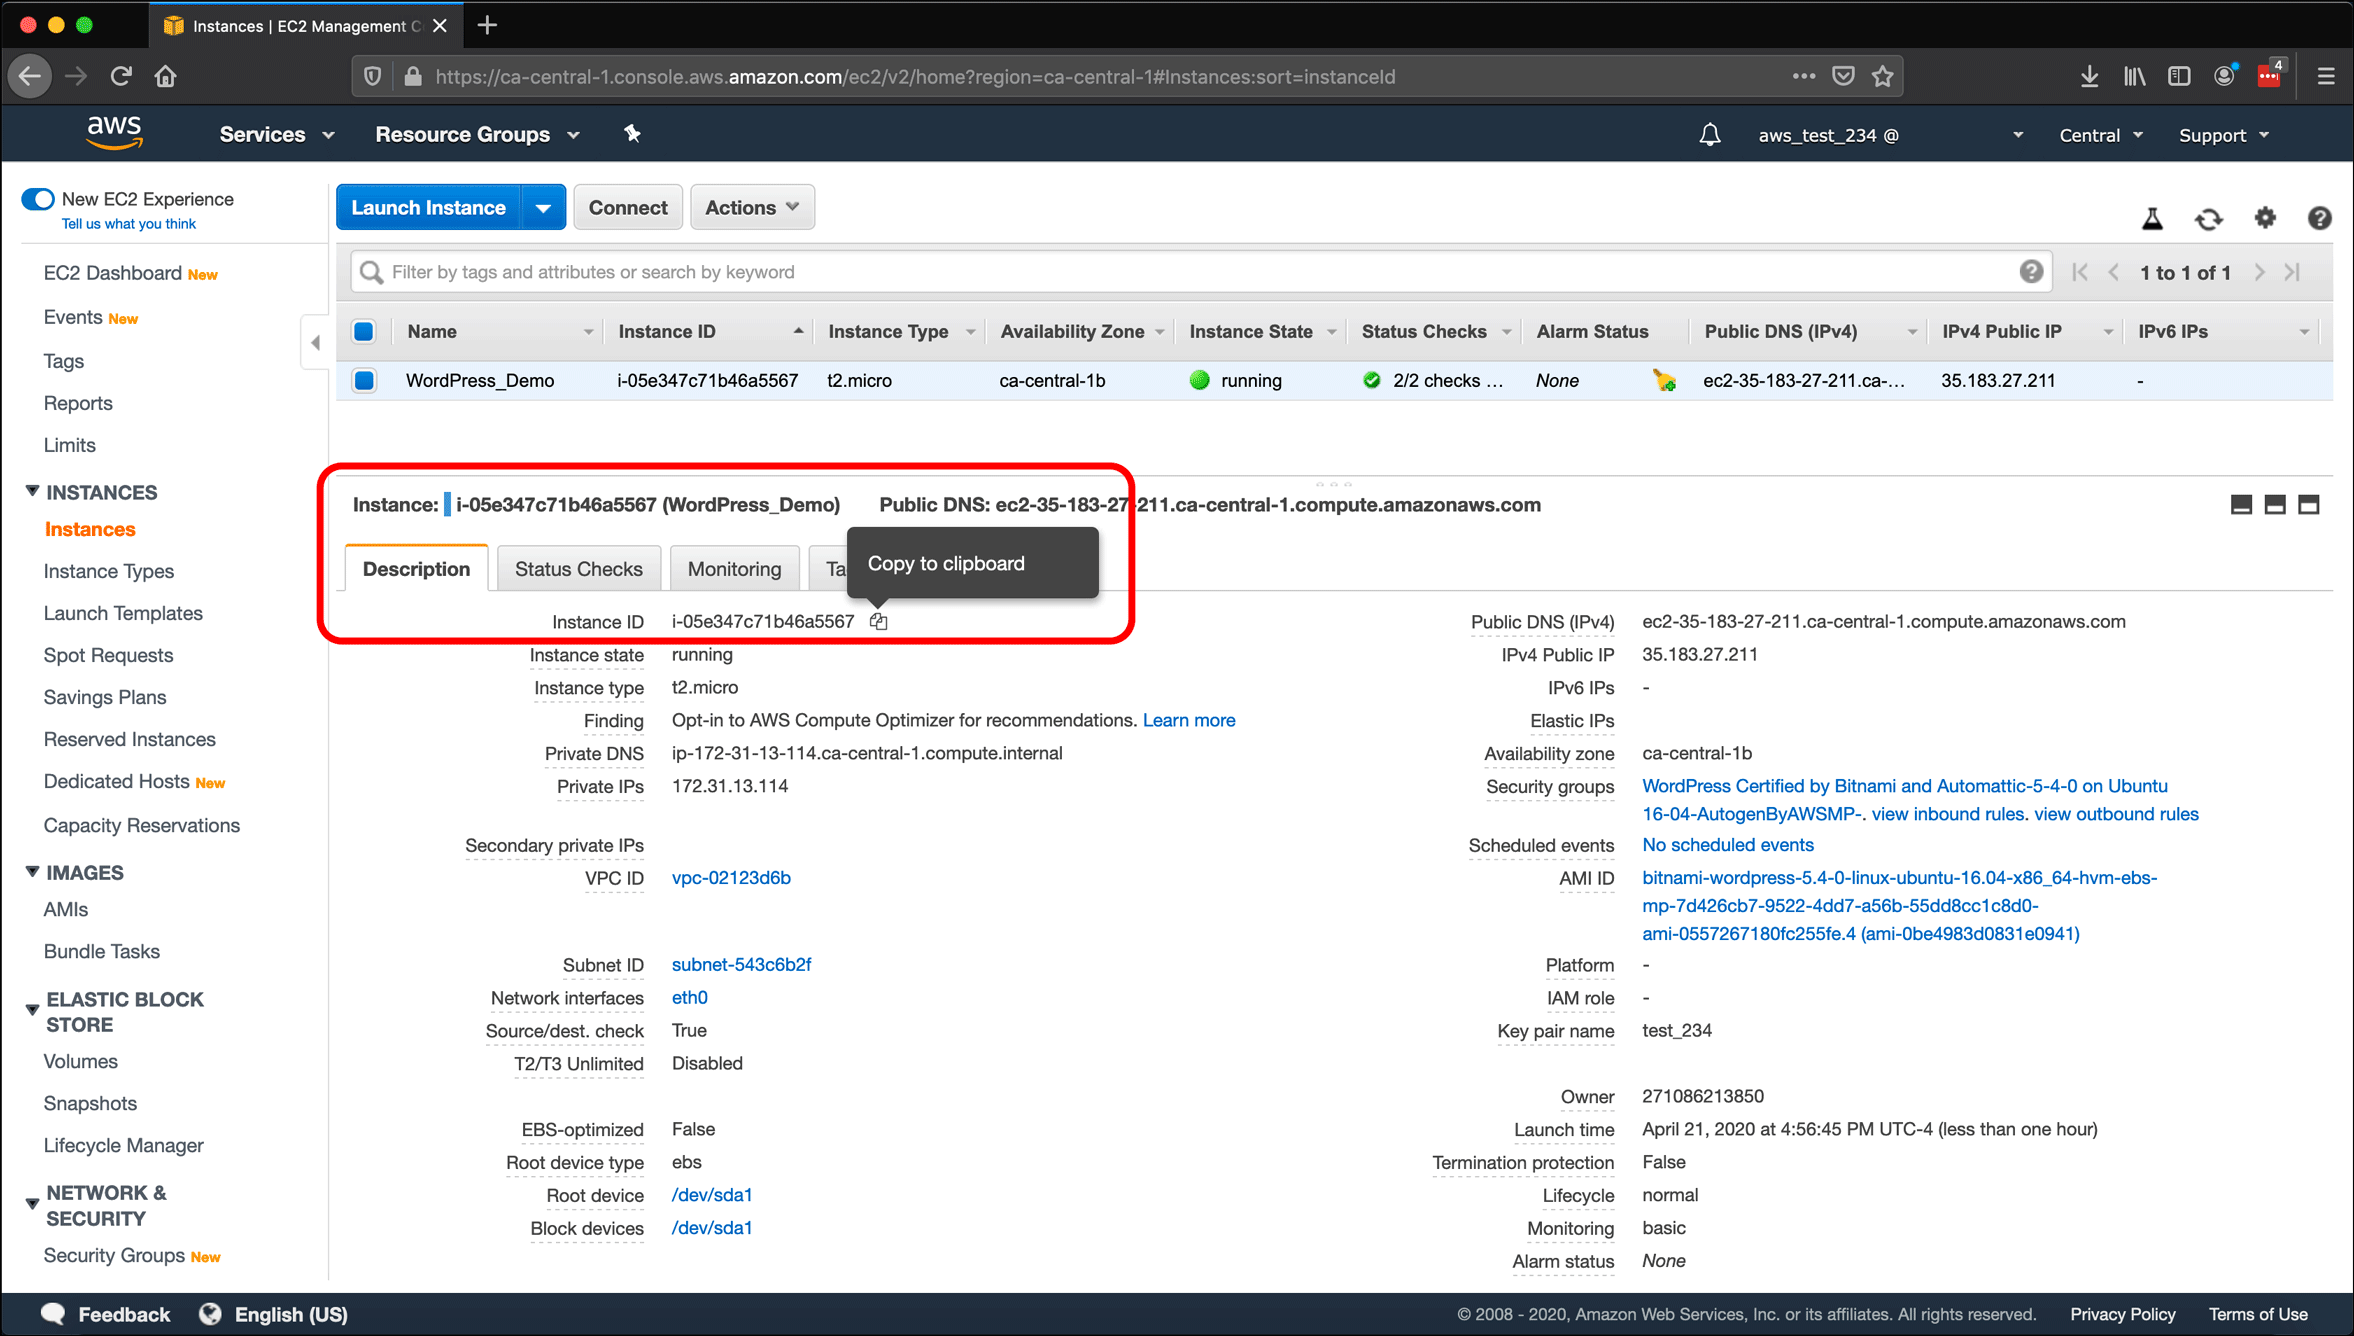Image resolution: width=2354 pixels, height=1336 pixels.
Task: Follow the Learn more link
Action: [x=1189, y=720]
